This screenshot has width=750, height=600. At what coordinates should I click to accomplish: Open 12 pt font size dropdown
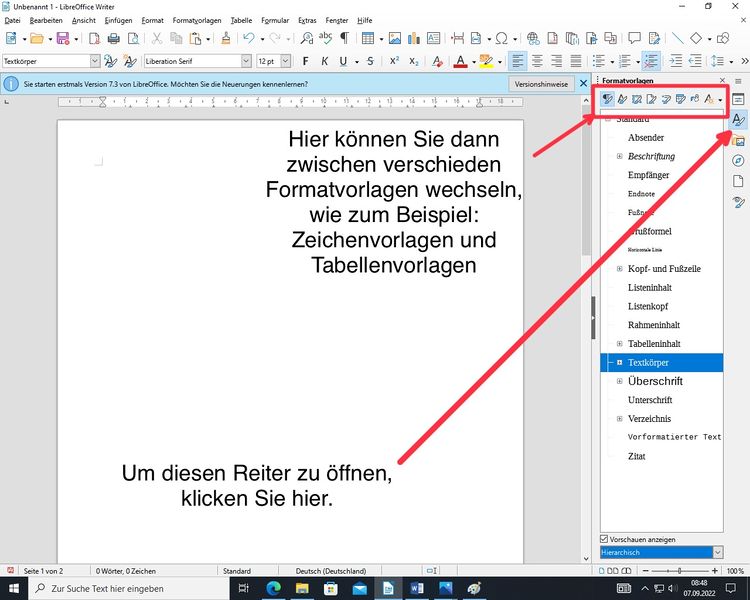286,61
